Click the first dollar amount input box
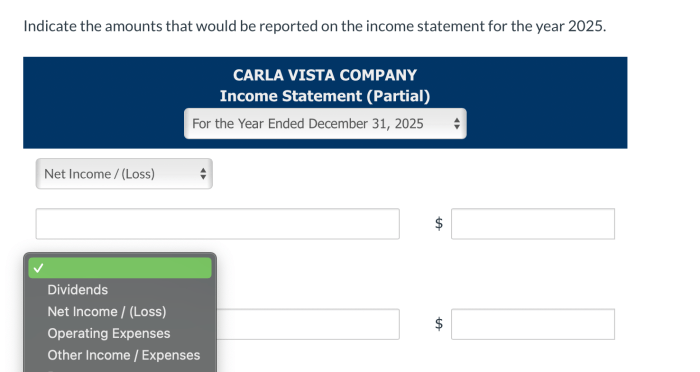 tap(533, 224)
